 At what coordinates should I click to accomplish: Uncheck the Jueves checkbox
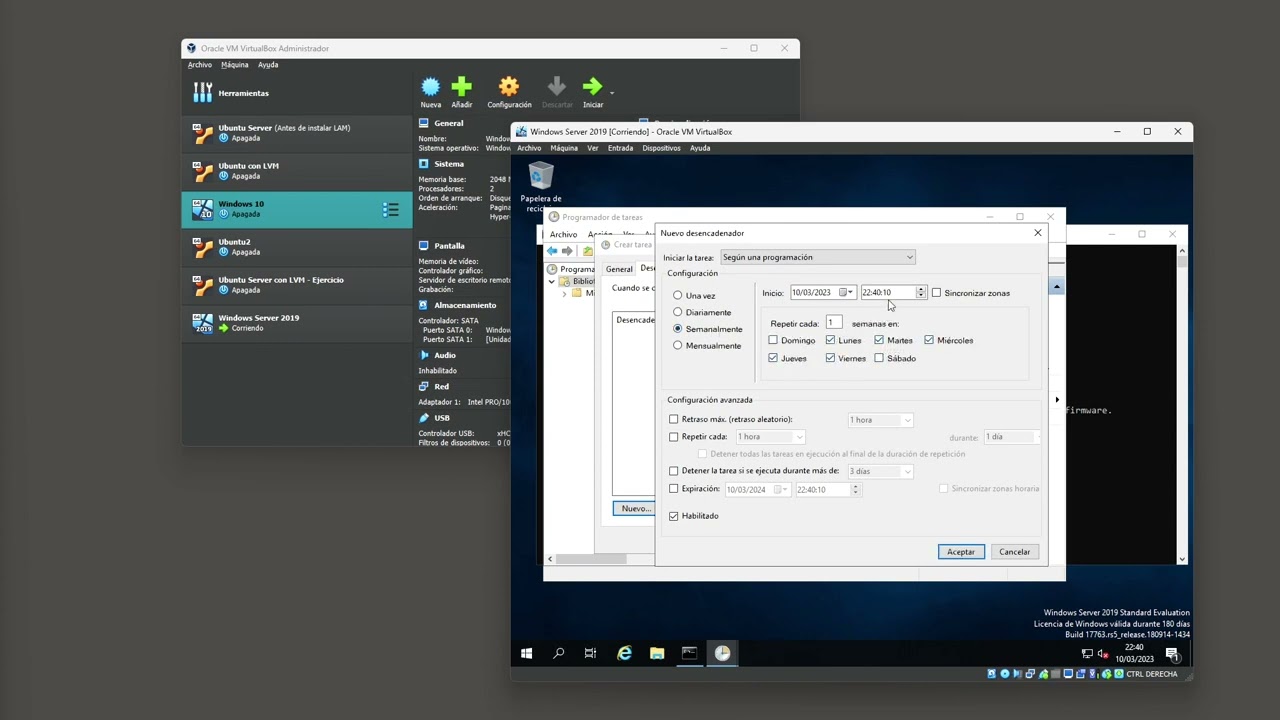pos(773,358)
